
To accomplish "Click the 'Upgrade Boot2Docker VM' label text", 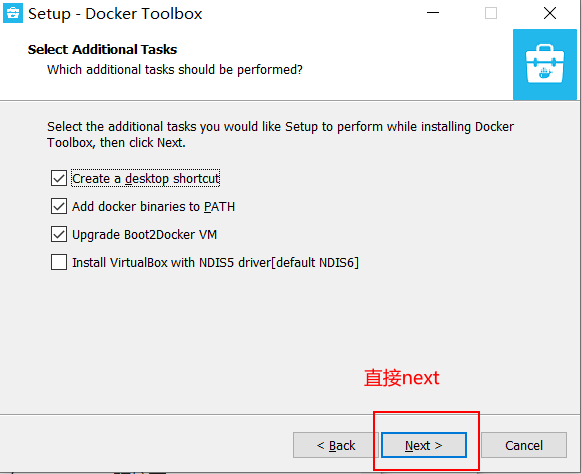I will pyautogui.click(x=144, y=235).
